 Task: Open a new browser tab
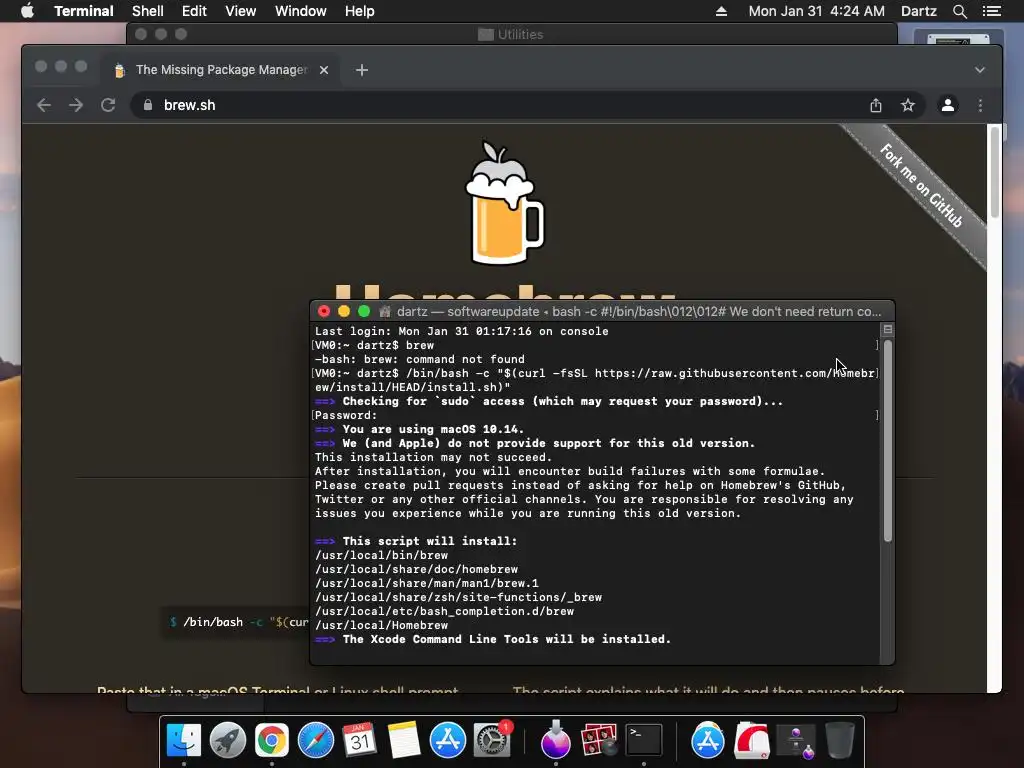click(x=362, y=70)
